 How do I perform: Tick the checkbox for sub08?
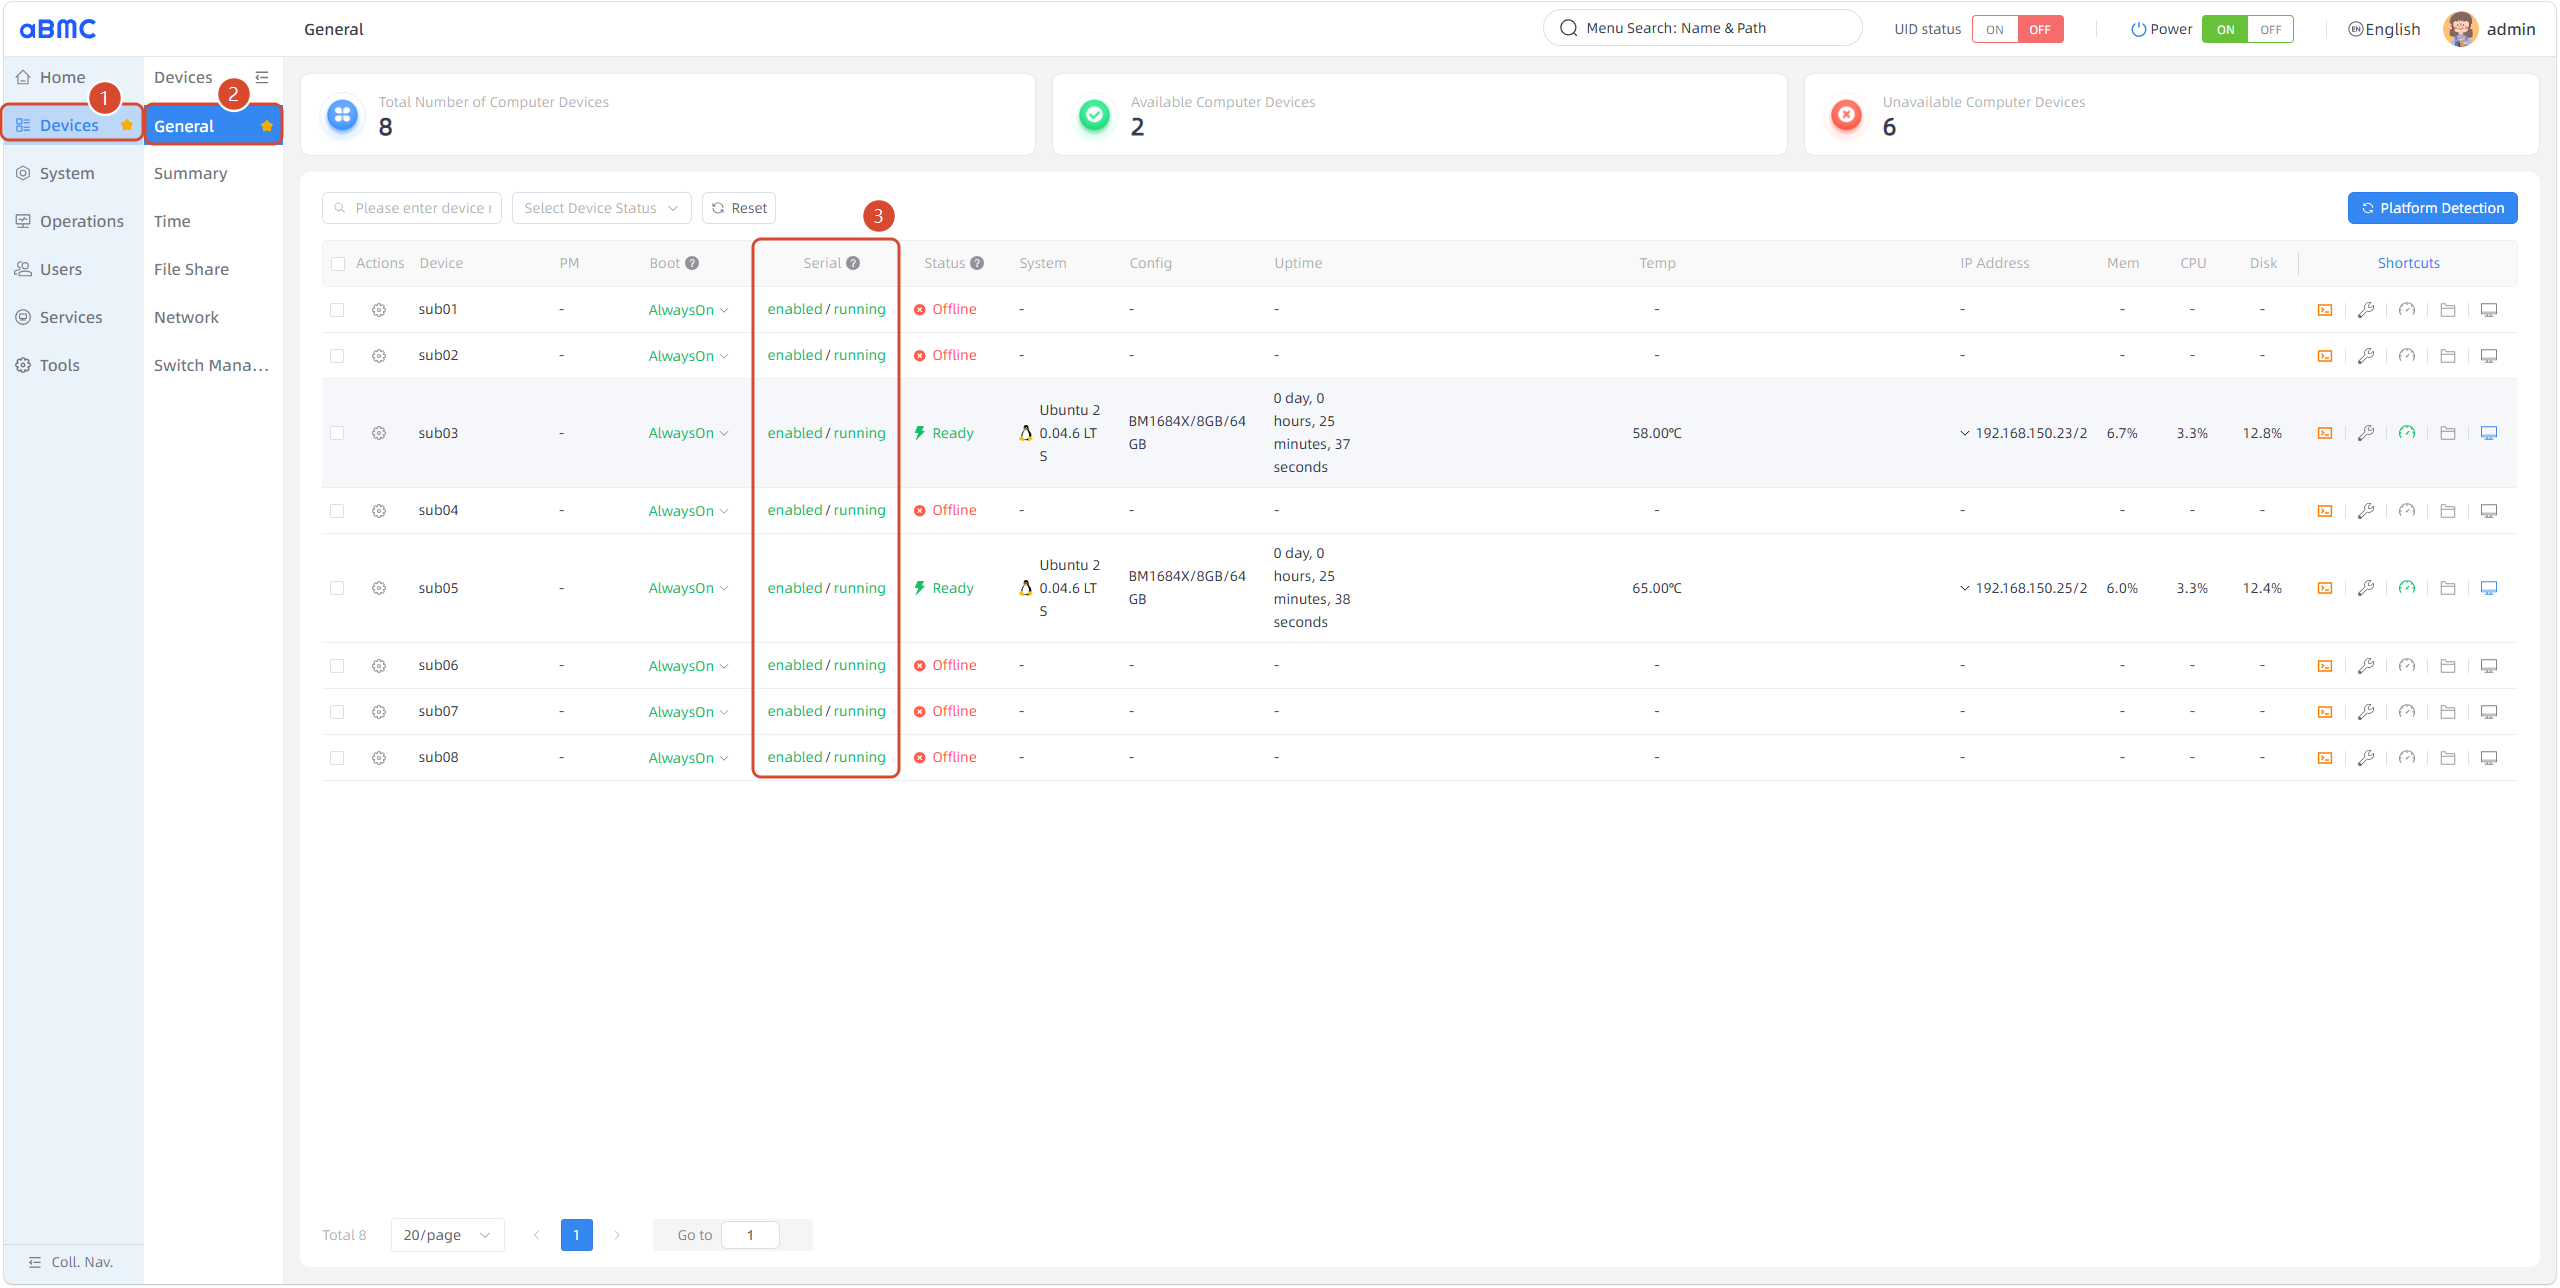tap(337, 758)
